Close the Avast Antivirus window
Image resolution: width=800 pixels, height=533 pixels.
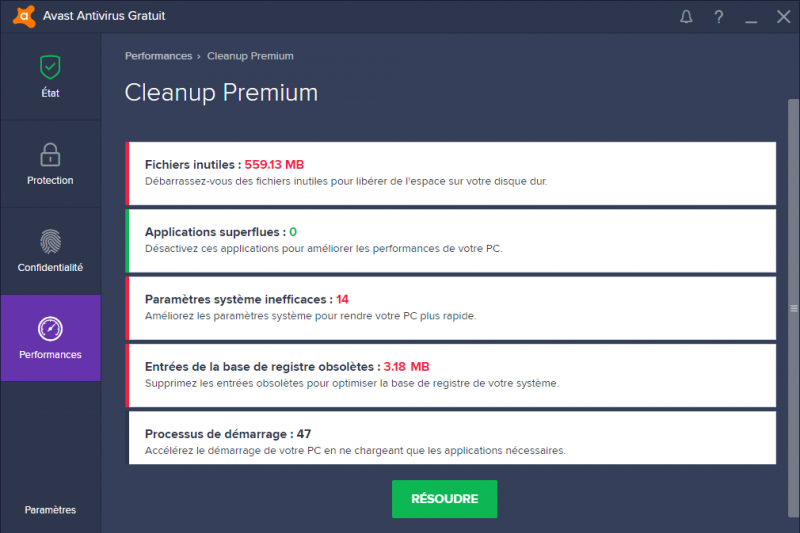pos(784,17)
